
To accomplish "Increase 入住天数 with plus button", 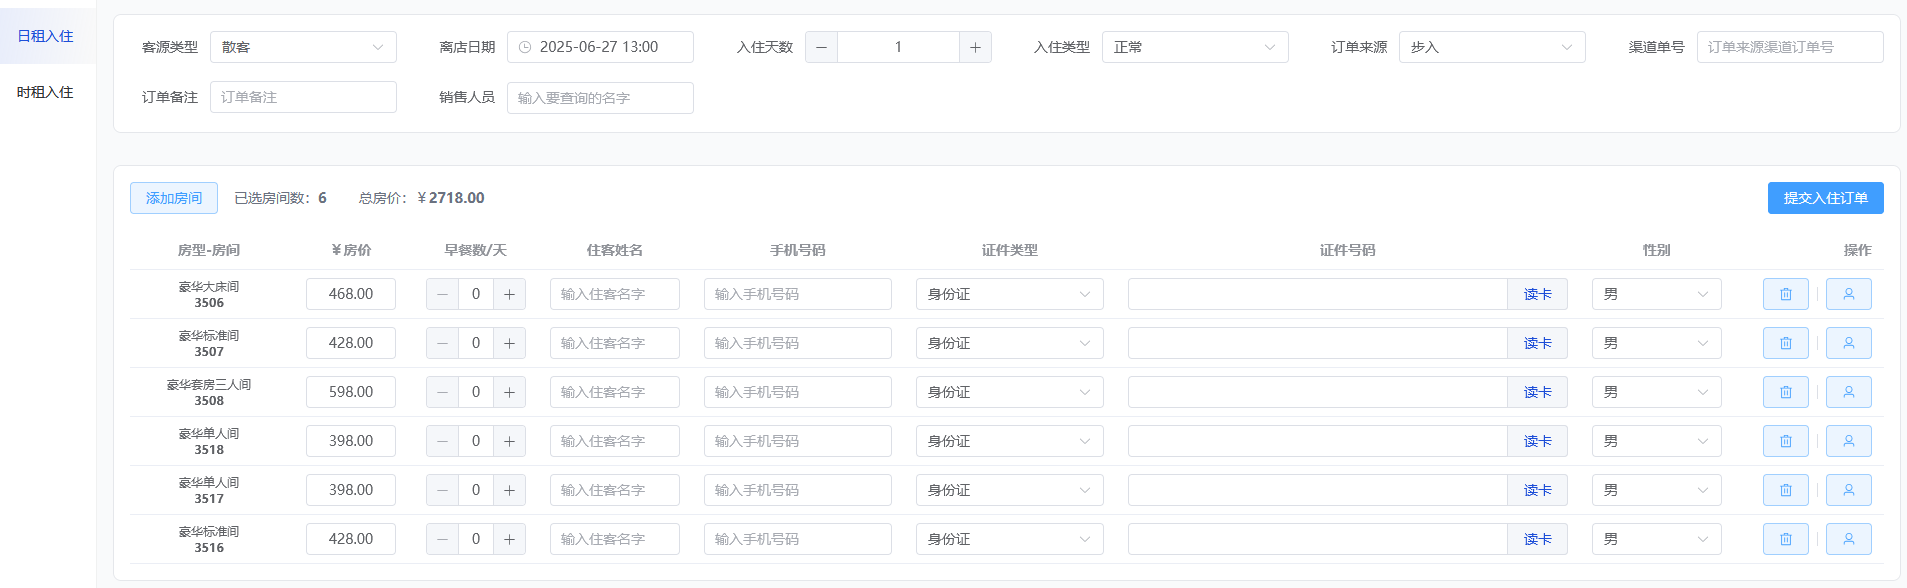I will click(x=975, y=47).
